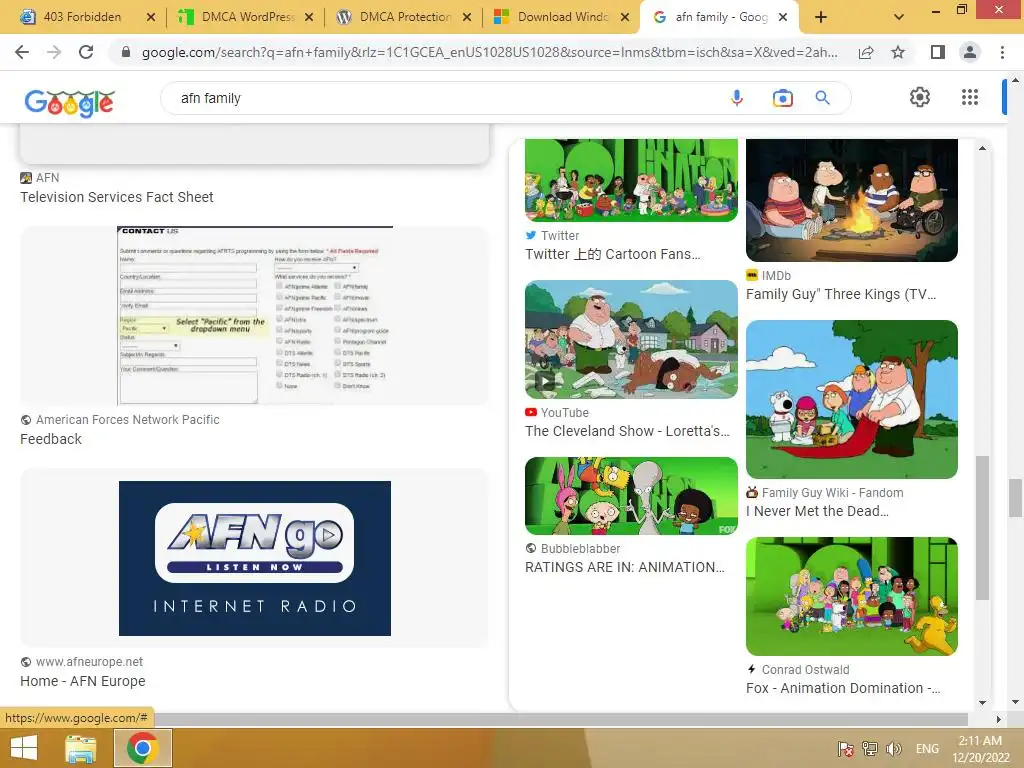Select the afn family Google tab
Screen dimensions: 1024x768
pyautogui.click(x=721, y=17)
